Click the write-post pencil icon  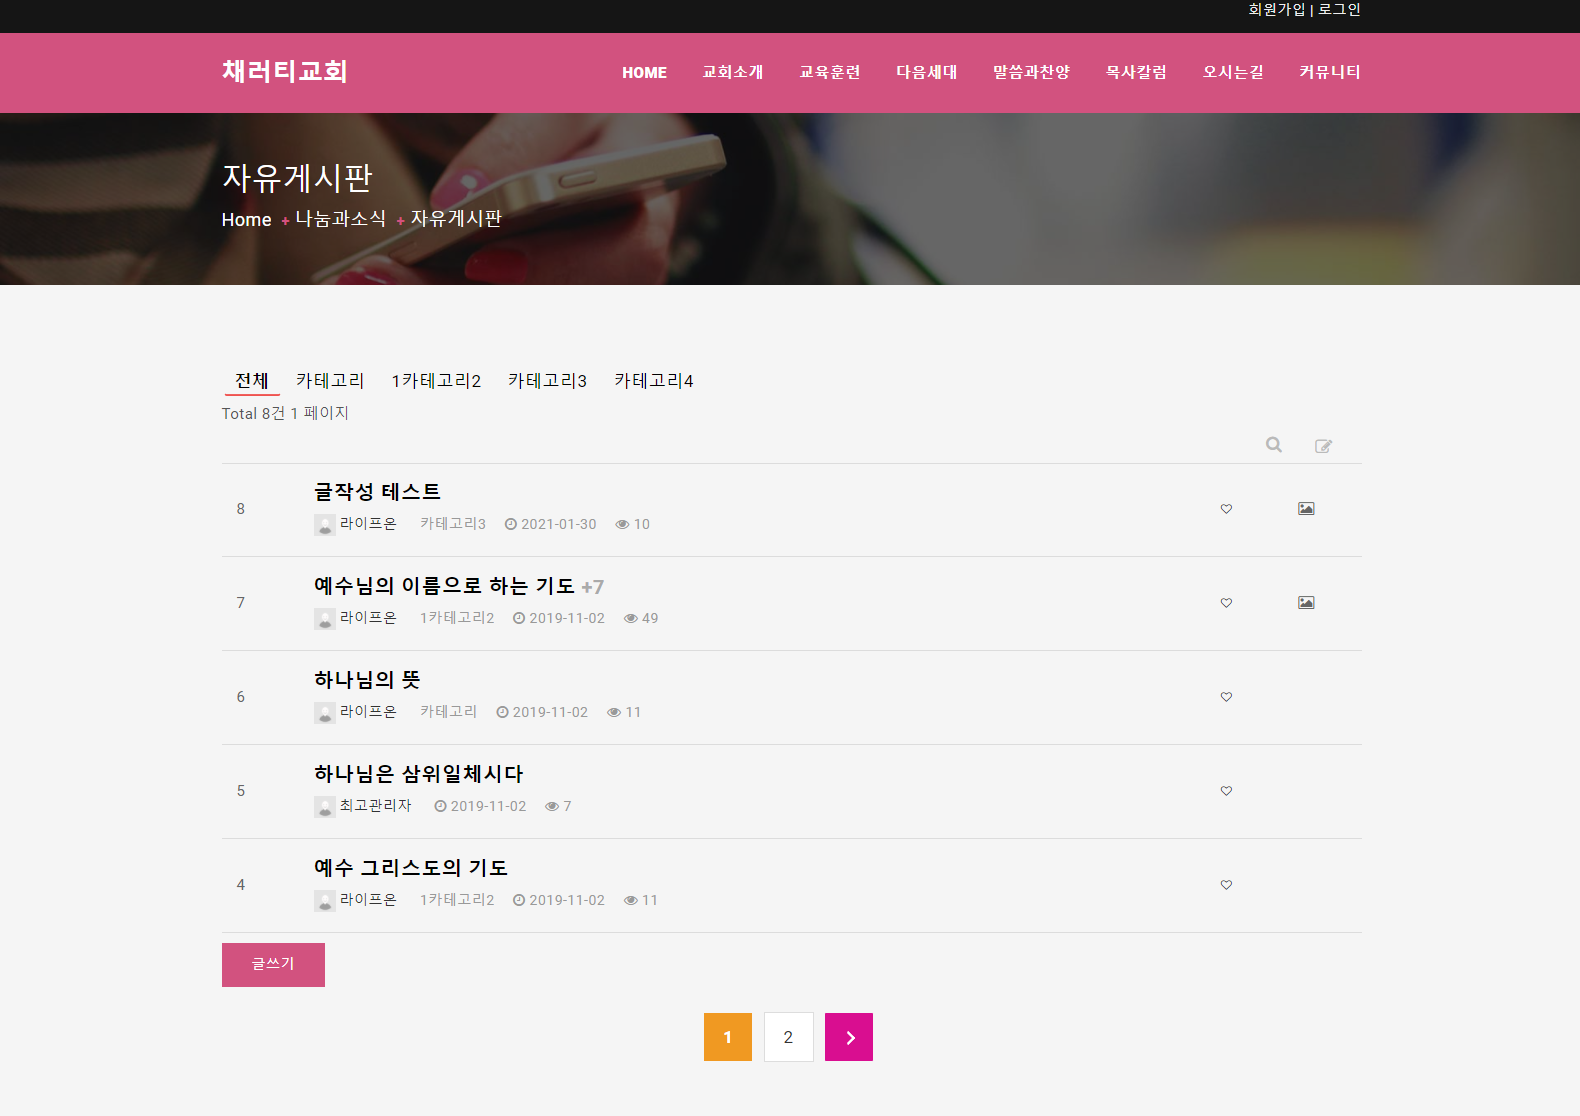click(x=1323, y=446)
